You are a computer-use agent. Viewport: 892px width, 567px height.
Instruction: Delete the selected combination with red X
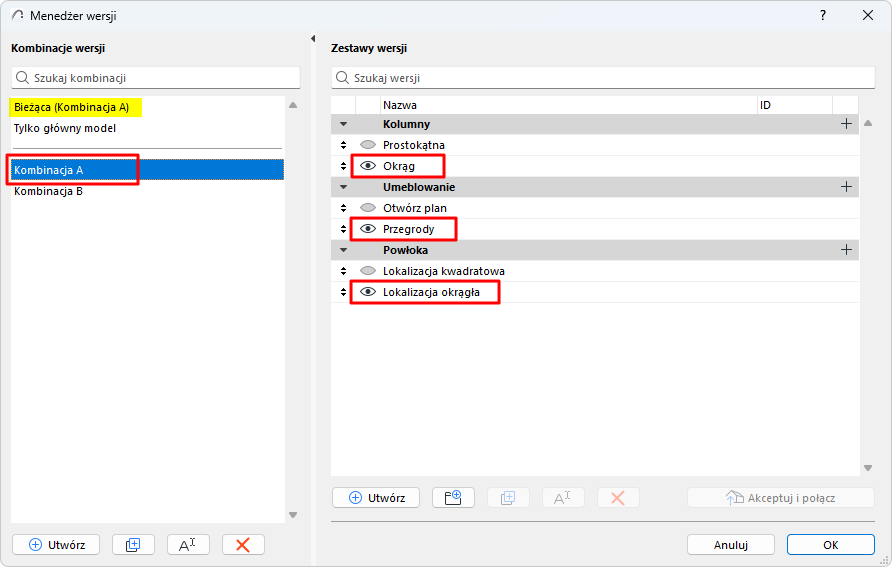(243, 545)
